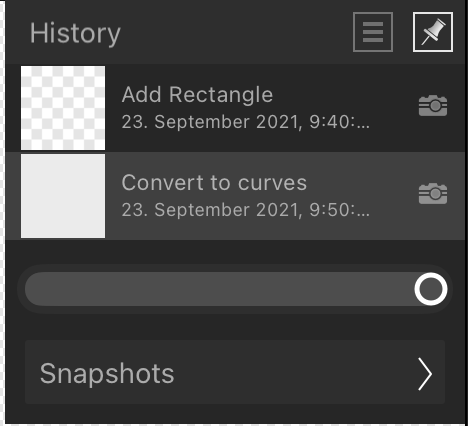Toggle the pin icon for History panel
The height and width of the screenshot is (426, 468).
pos(433,32)
